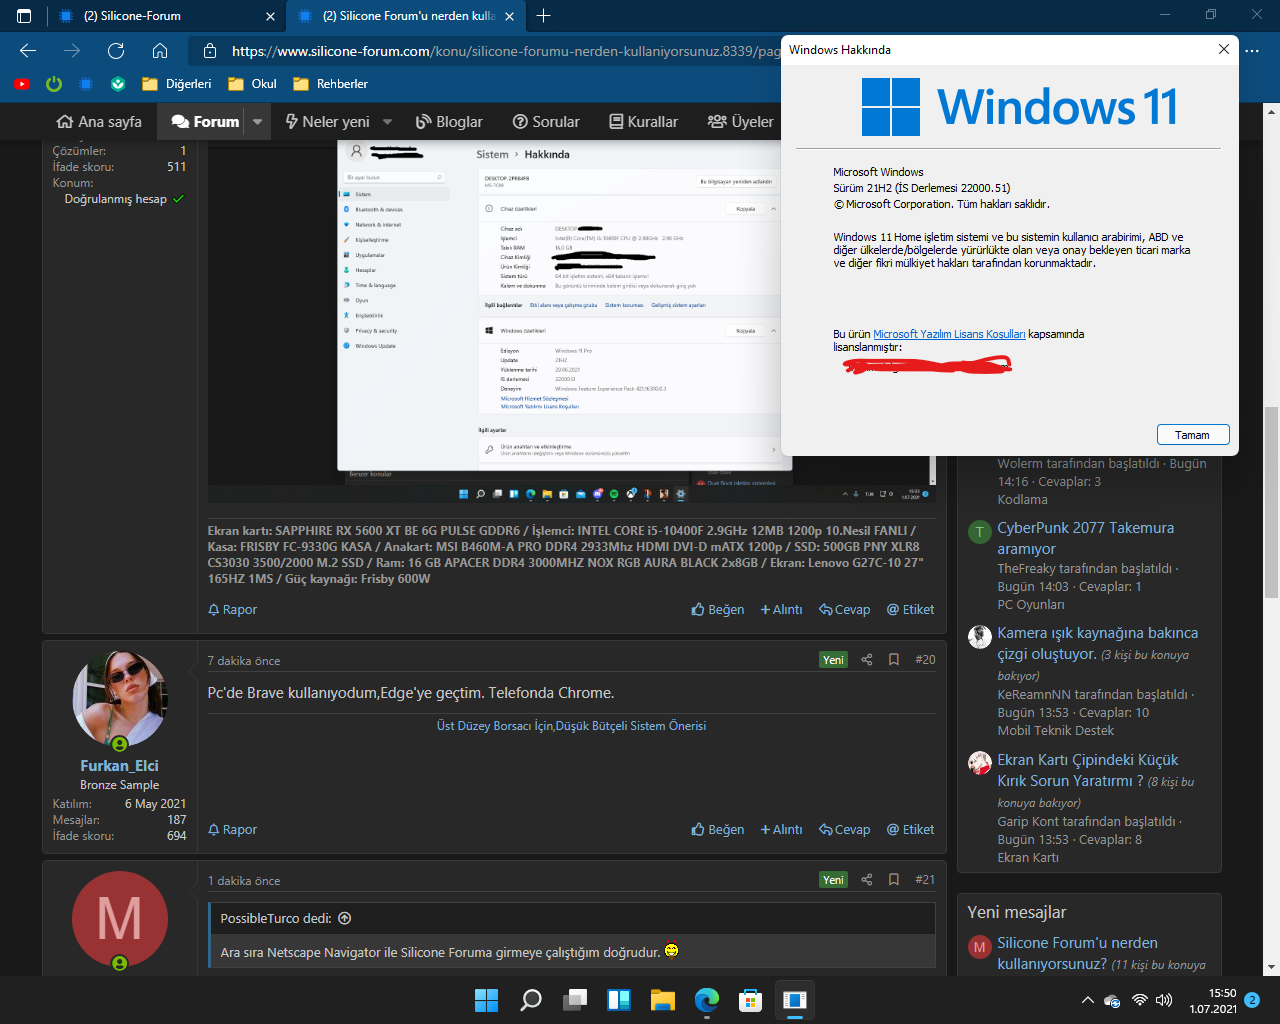Open a new browser tab
Viewport: 1280px width, 1024px height.
pyautogui.click(x=544, y=16)
